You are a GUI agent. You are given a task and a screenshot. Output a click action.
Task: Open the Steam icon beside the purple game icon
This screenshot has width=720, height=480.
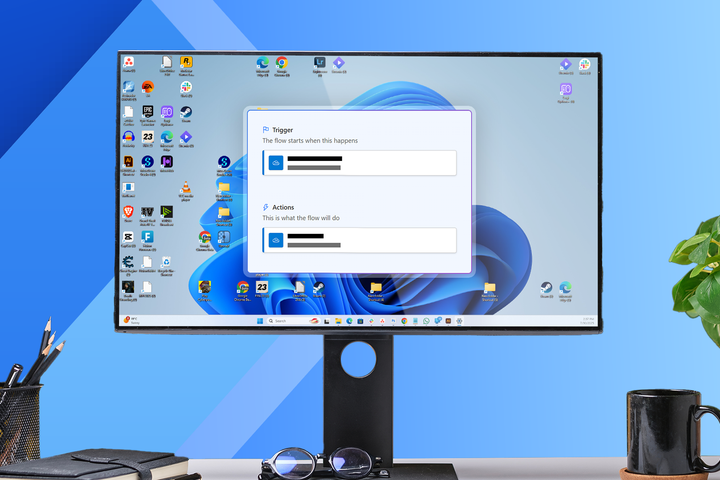tap(186, 112)
